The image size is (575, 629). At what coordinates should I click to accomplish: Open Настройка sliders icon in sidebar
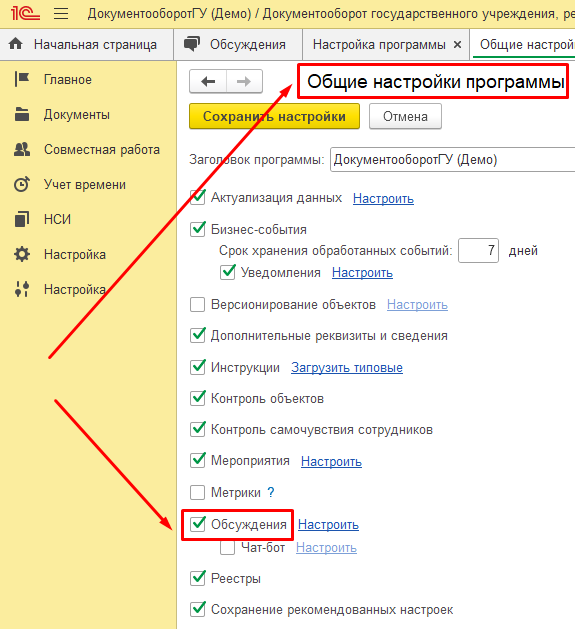22,289
